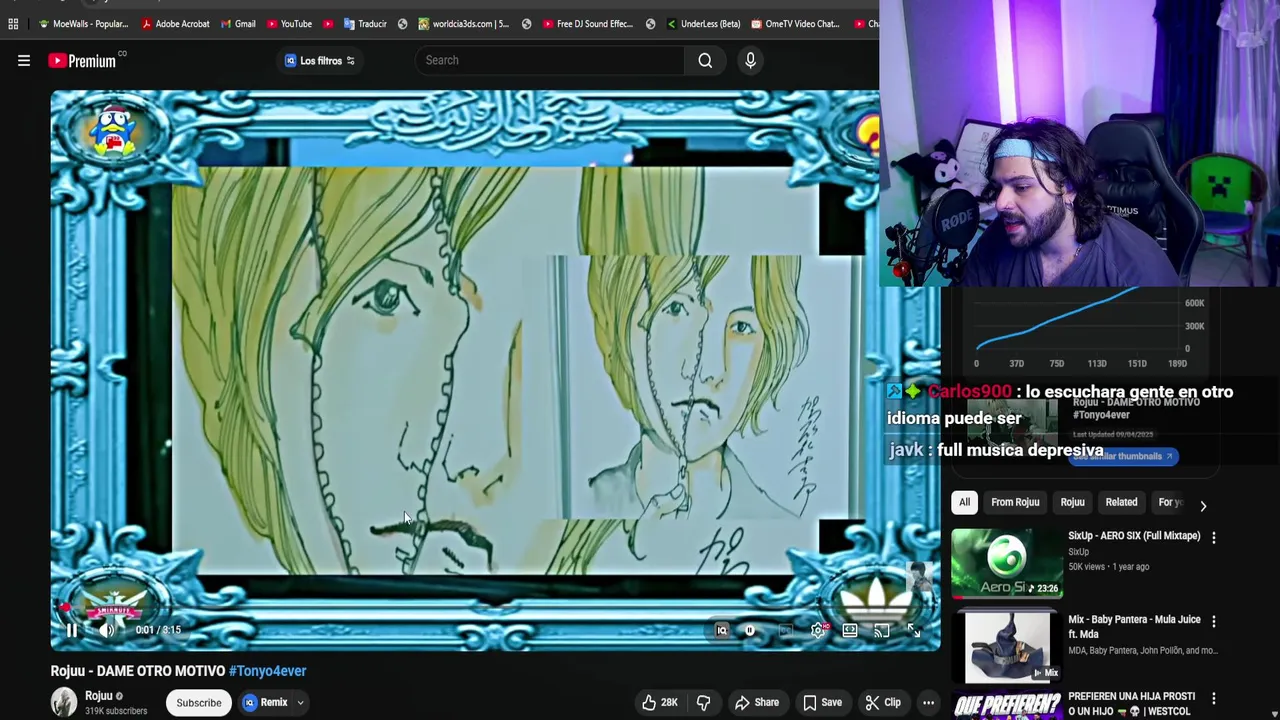
Task: Expand the Remix dropdown arrow
Action: point(300,702)
